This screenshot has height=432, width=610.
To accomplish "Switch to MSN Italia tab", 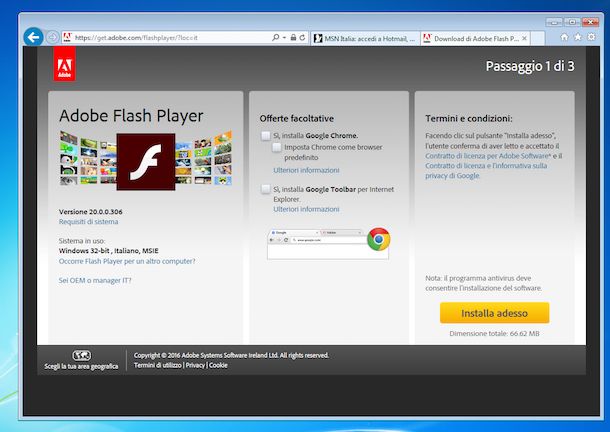I will coord(365,39).
